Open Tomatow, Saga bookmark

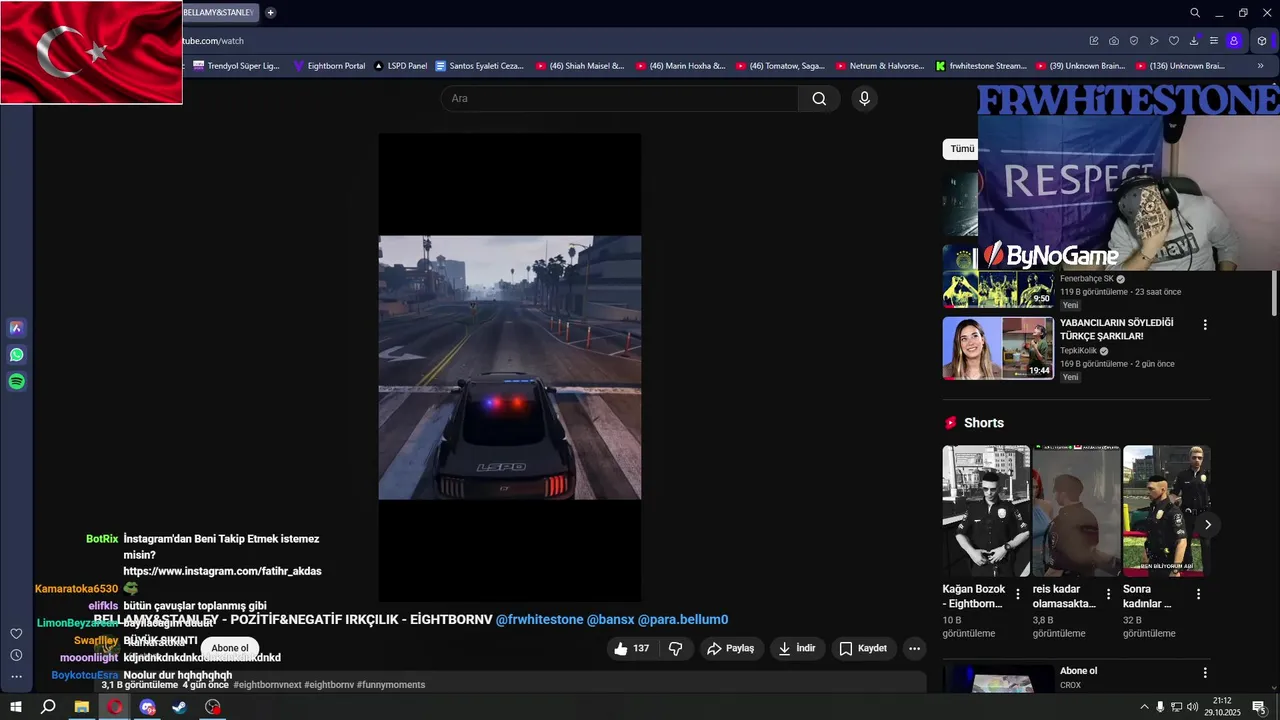780,66
